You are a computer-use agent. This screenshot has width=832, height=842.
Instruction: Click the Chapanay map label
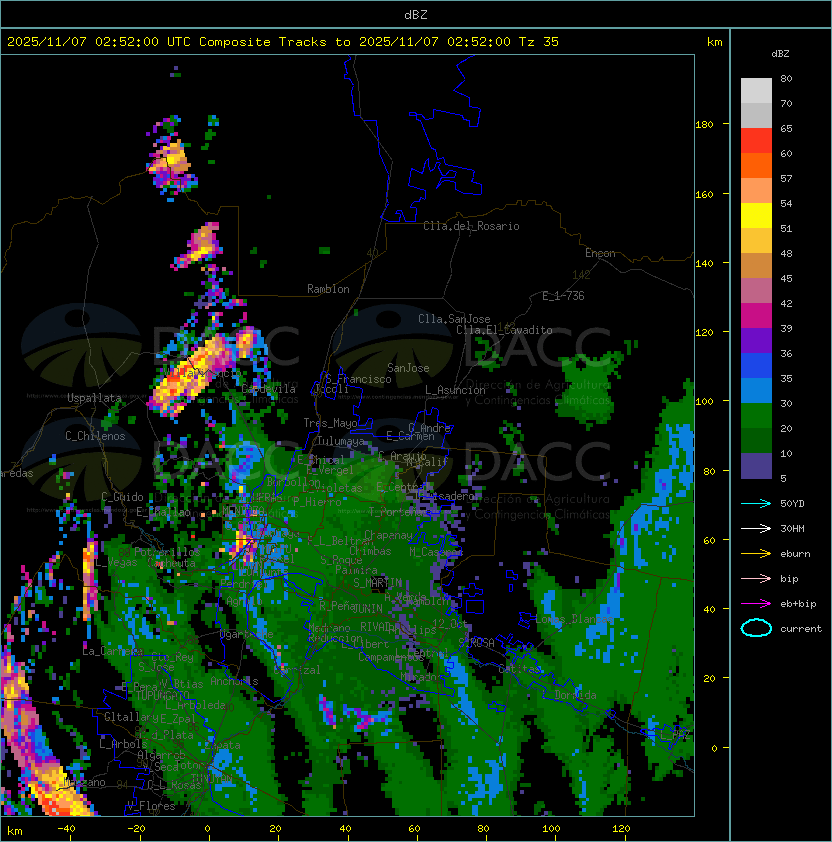point(388,535)
